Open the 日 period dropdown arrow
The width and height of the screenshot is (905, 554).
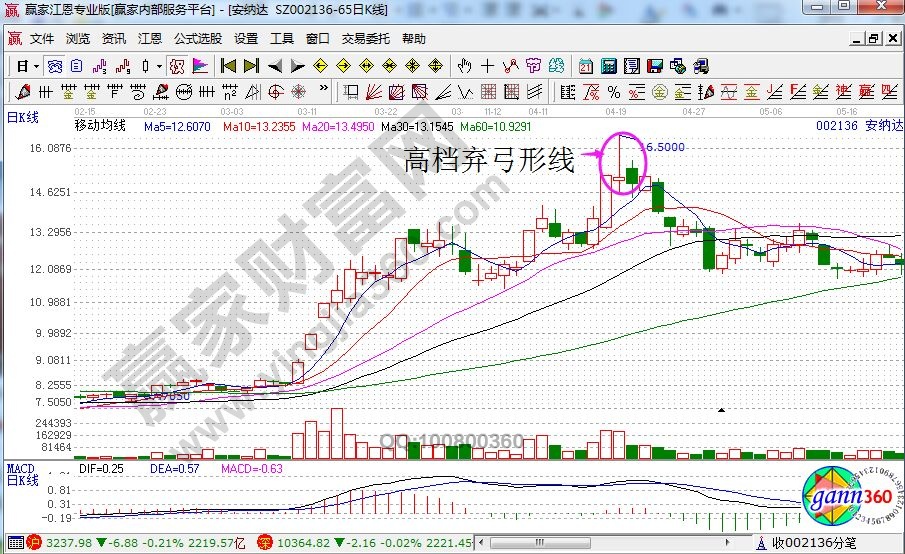coord(36,66)
